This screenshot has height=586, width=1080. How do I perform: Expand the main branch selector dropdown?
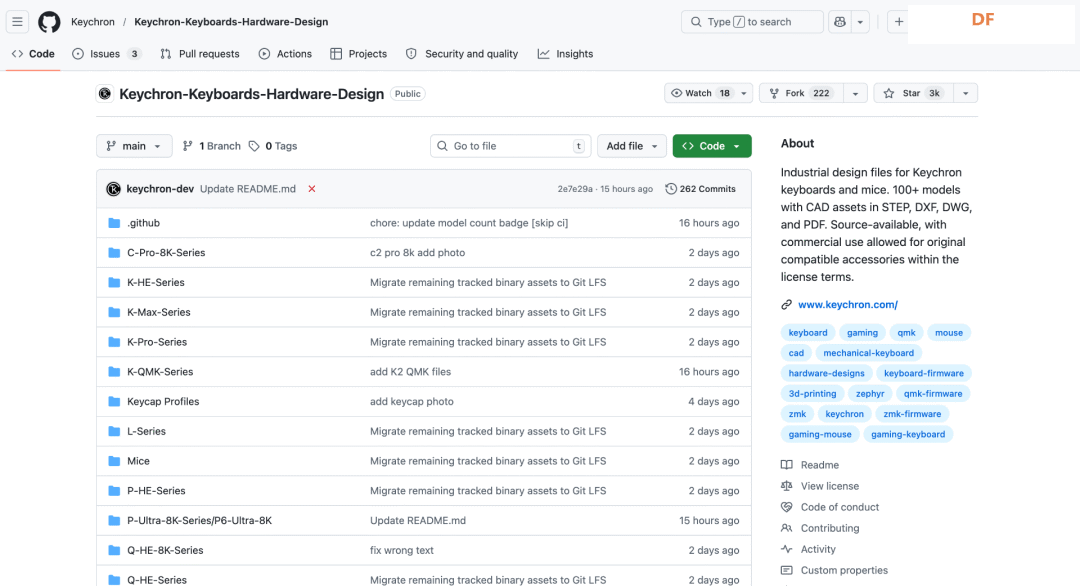tap(134, 146)
